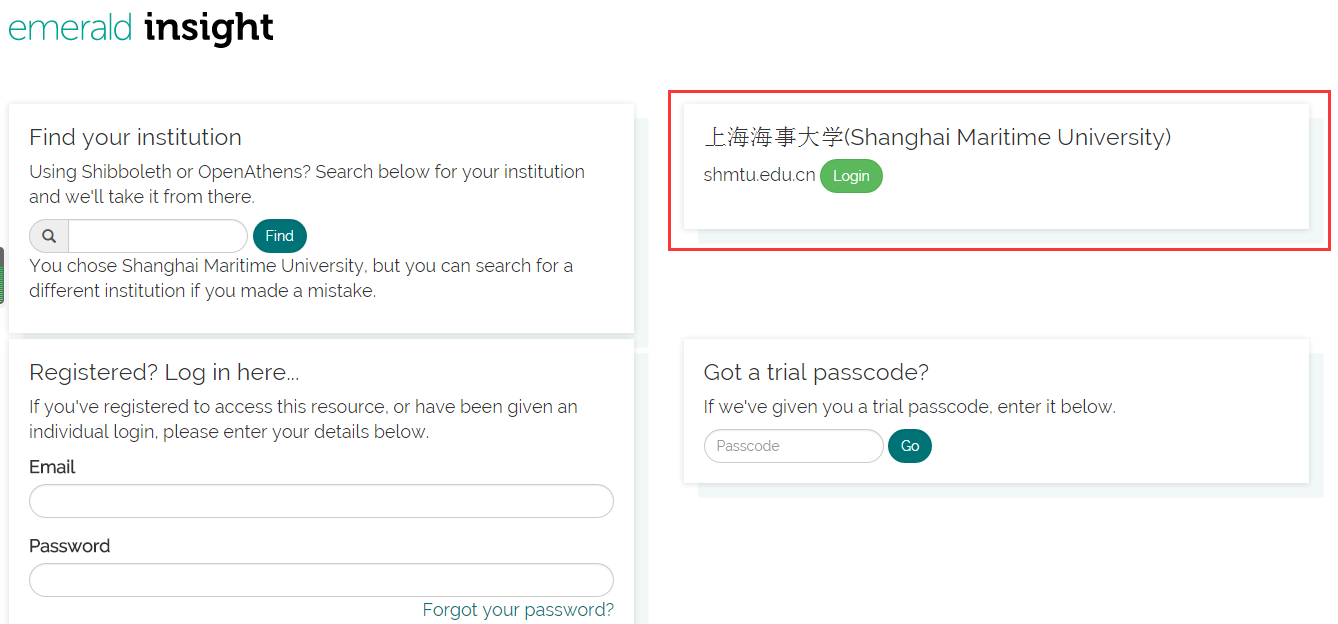Click the emerald insight logo
1338x624 pixels.
[x=141, y=27]
